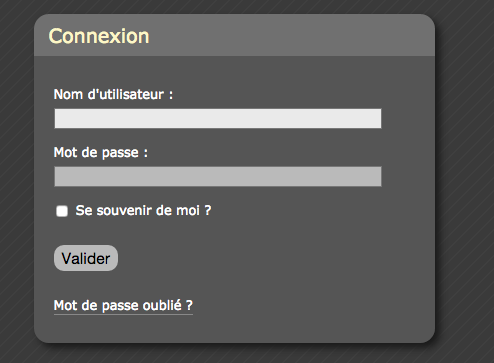Submit the form with the Valider button
Image resolution: width=494 pixels, height=363 pixels.
(x=86, y=258)
